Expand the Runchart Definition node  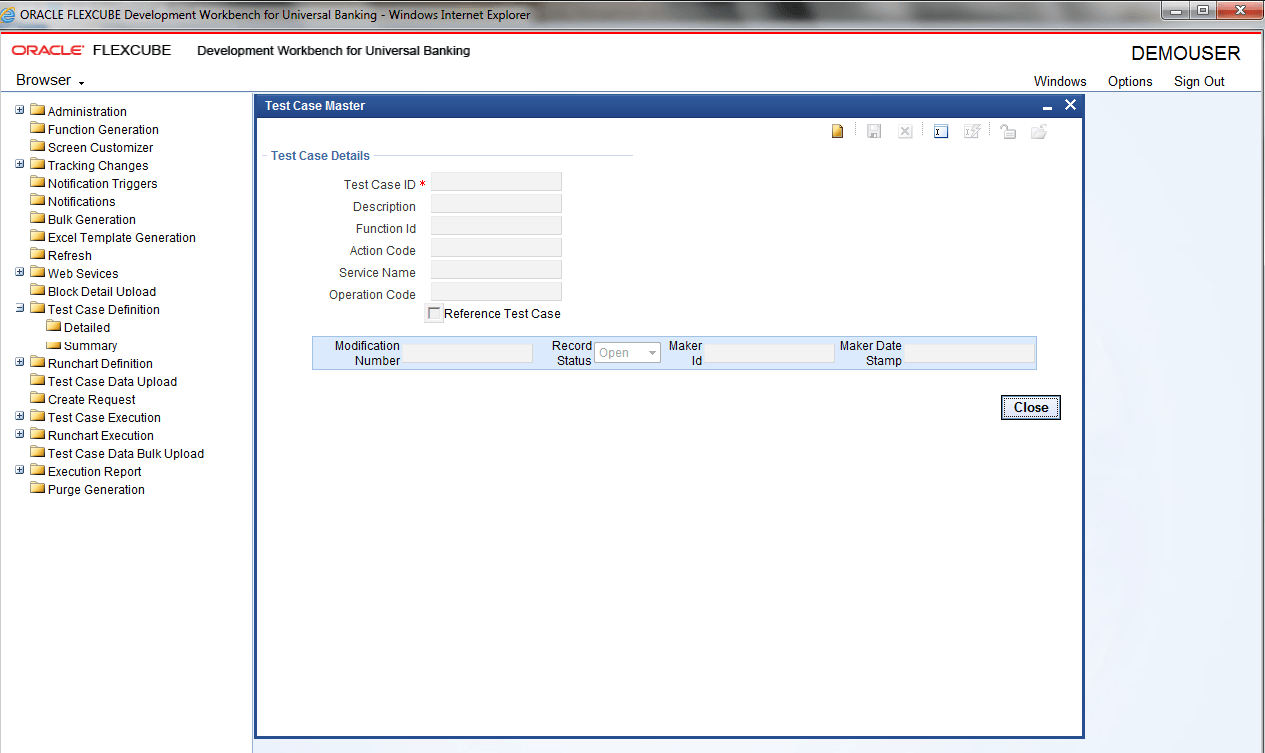(20, 362)
